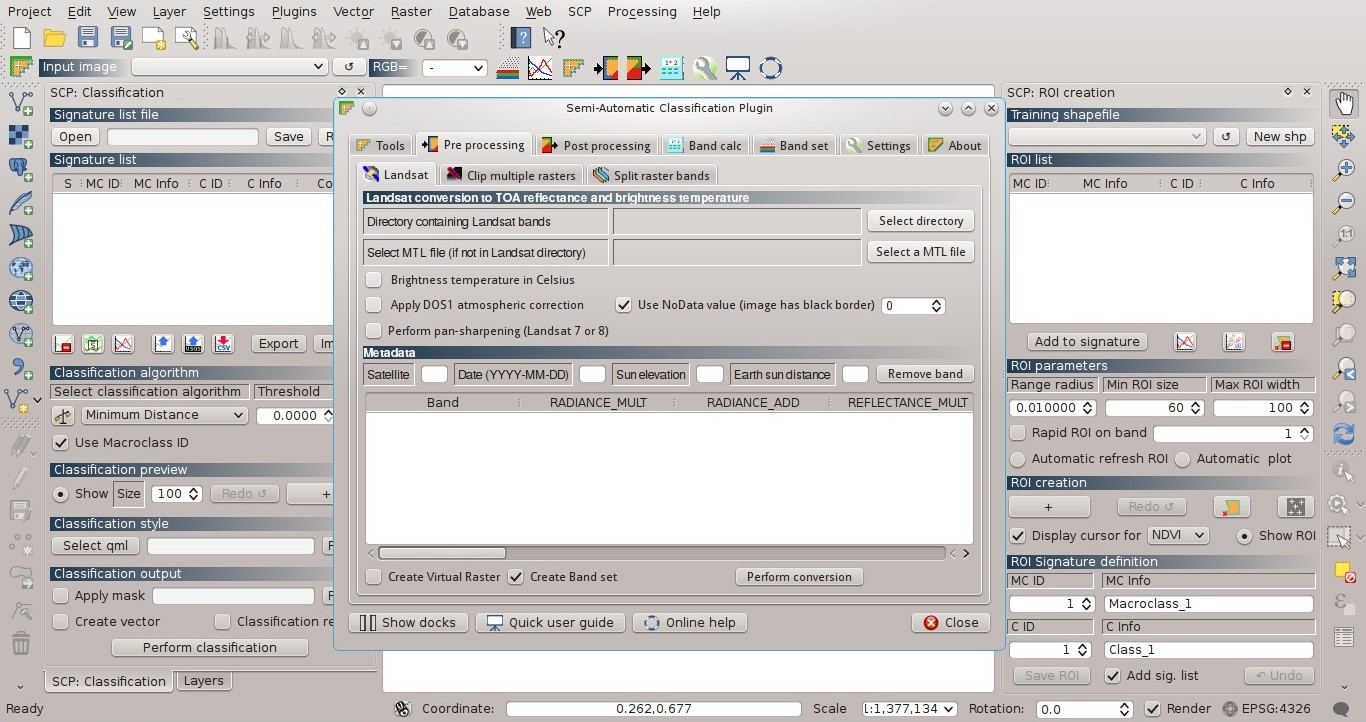Open the Minimum Distance algorithm dropdown
The image size is (1366, 722).
(x=163, y=414)
